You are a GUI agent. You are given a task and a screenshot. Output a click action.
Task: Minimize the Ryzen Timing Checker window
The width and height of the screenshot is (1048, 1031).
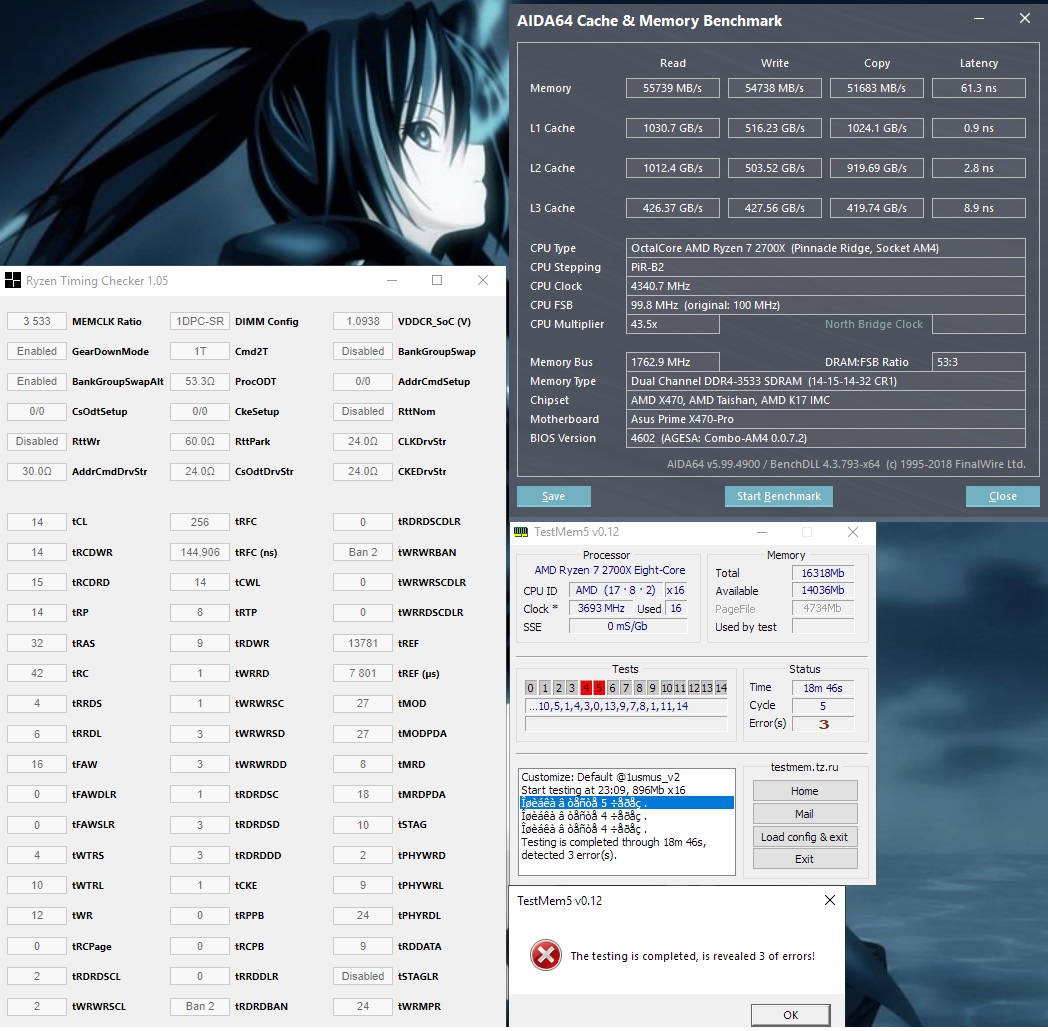tap(392, 281)
